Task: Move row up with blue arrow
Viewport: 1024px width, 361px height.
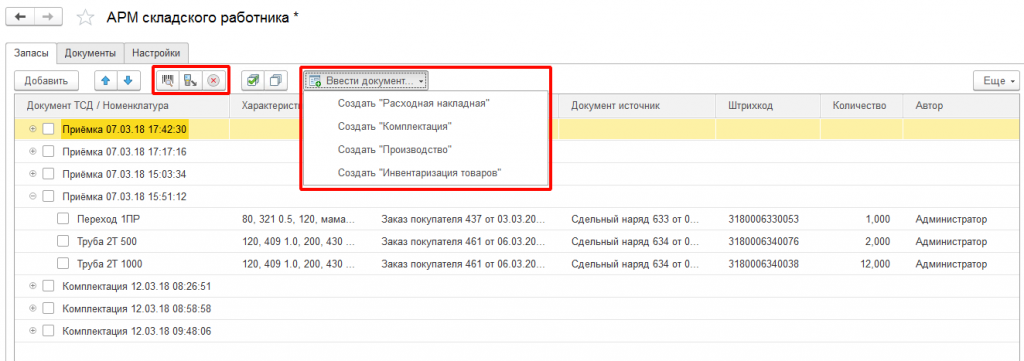Action: pyautogui.click(x=106, y=80)
